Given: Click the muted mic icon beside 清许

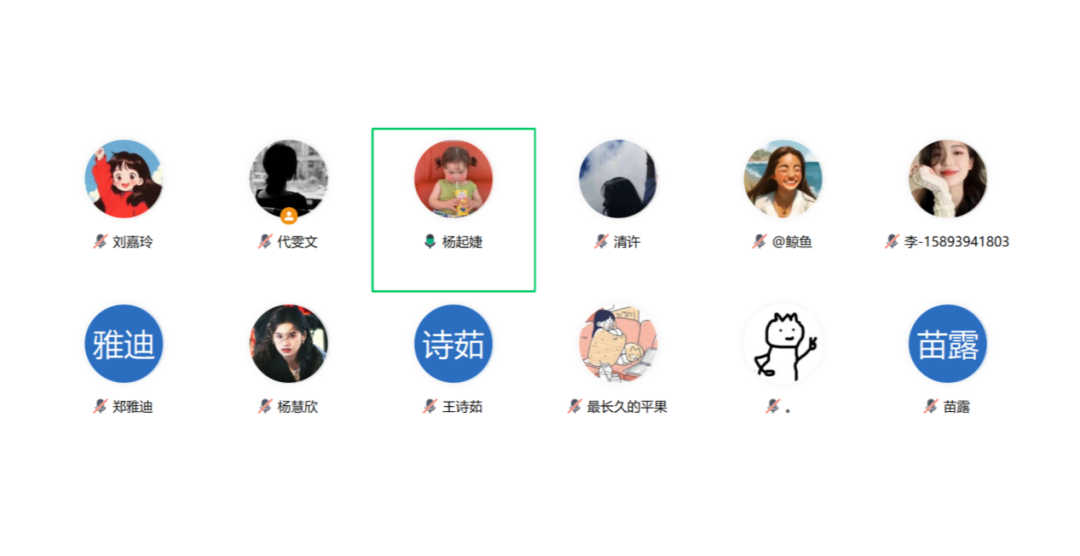Looking at the screenshot, I should (x=601, y=242).
